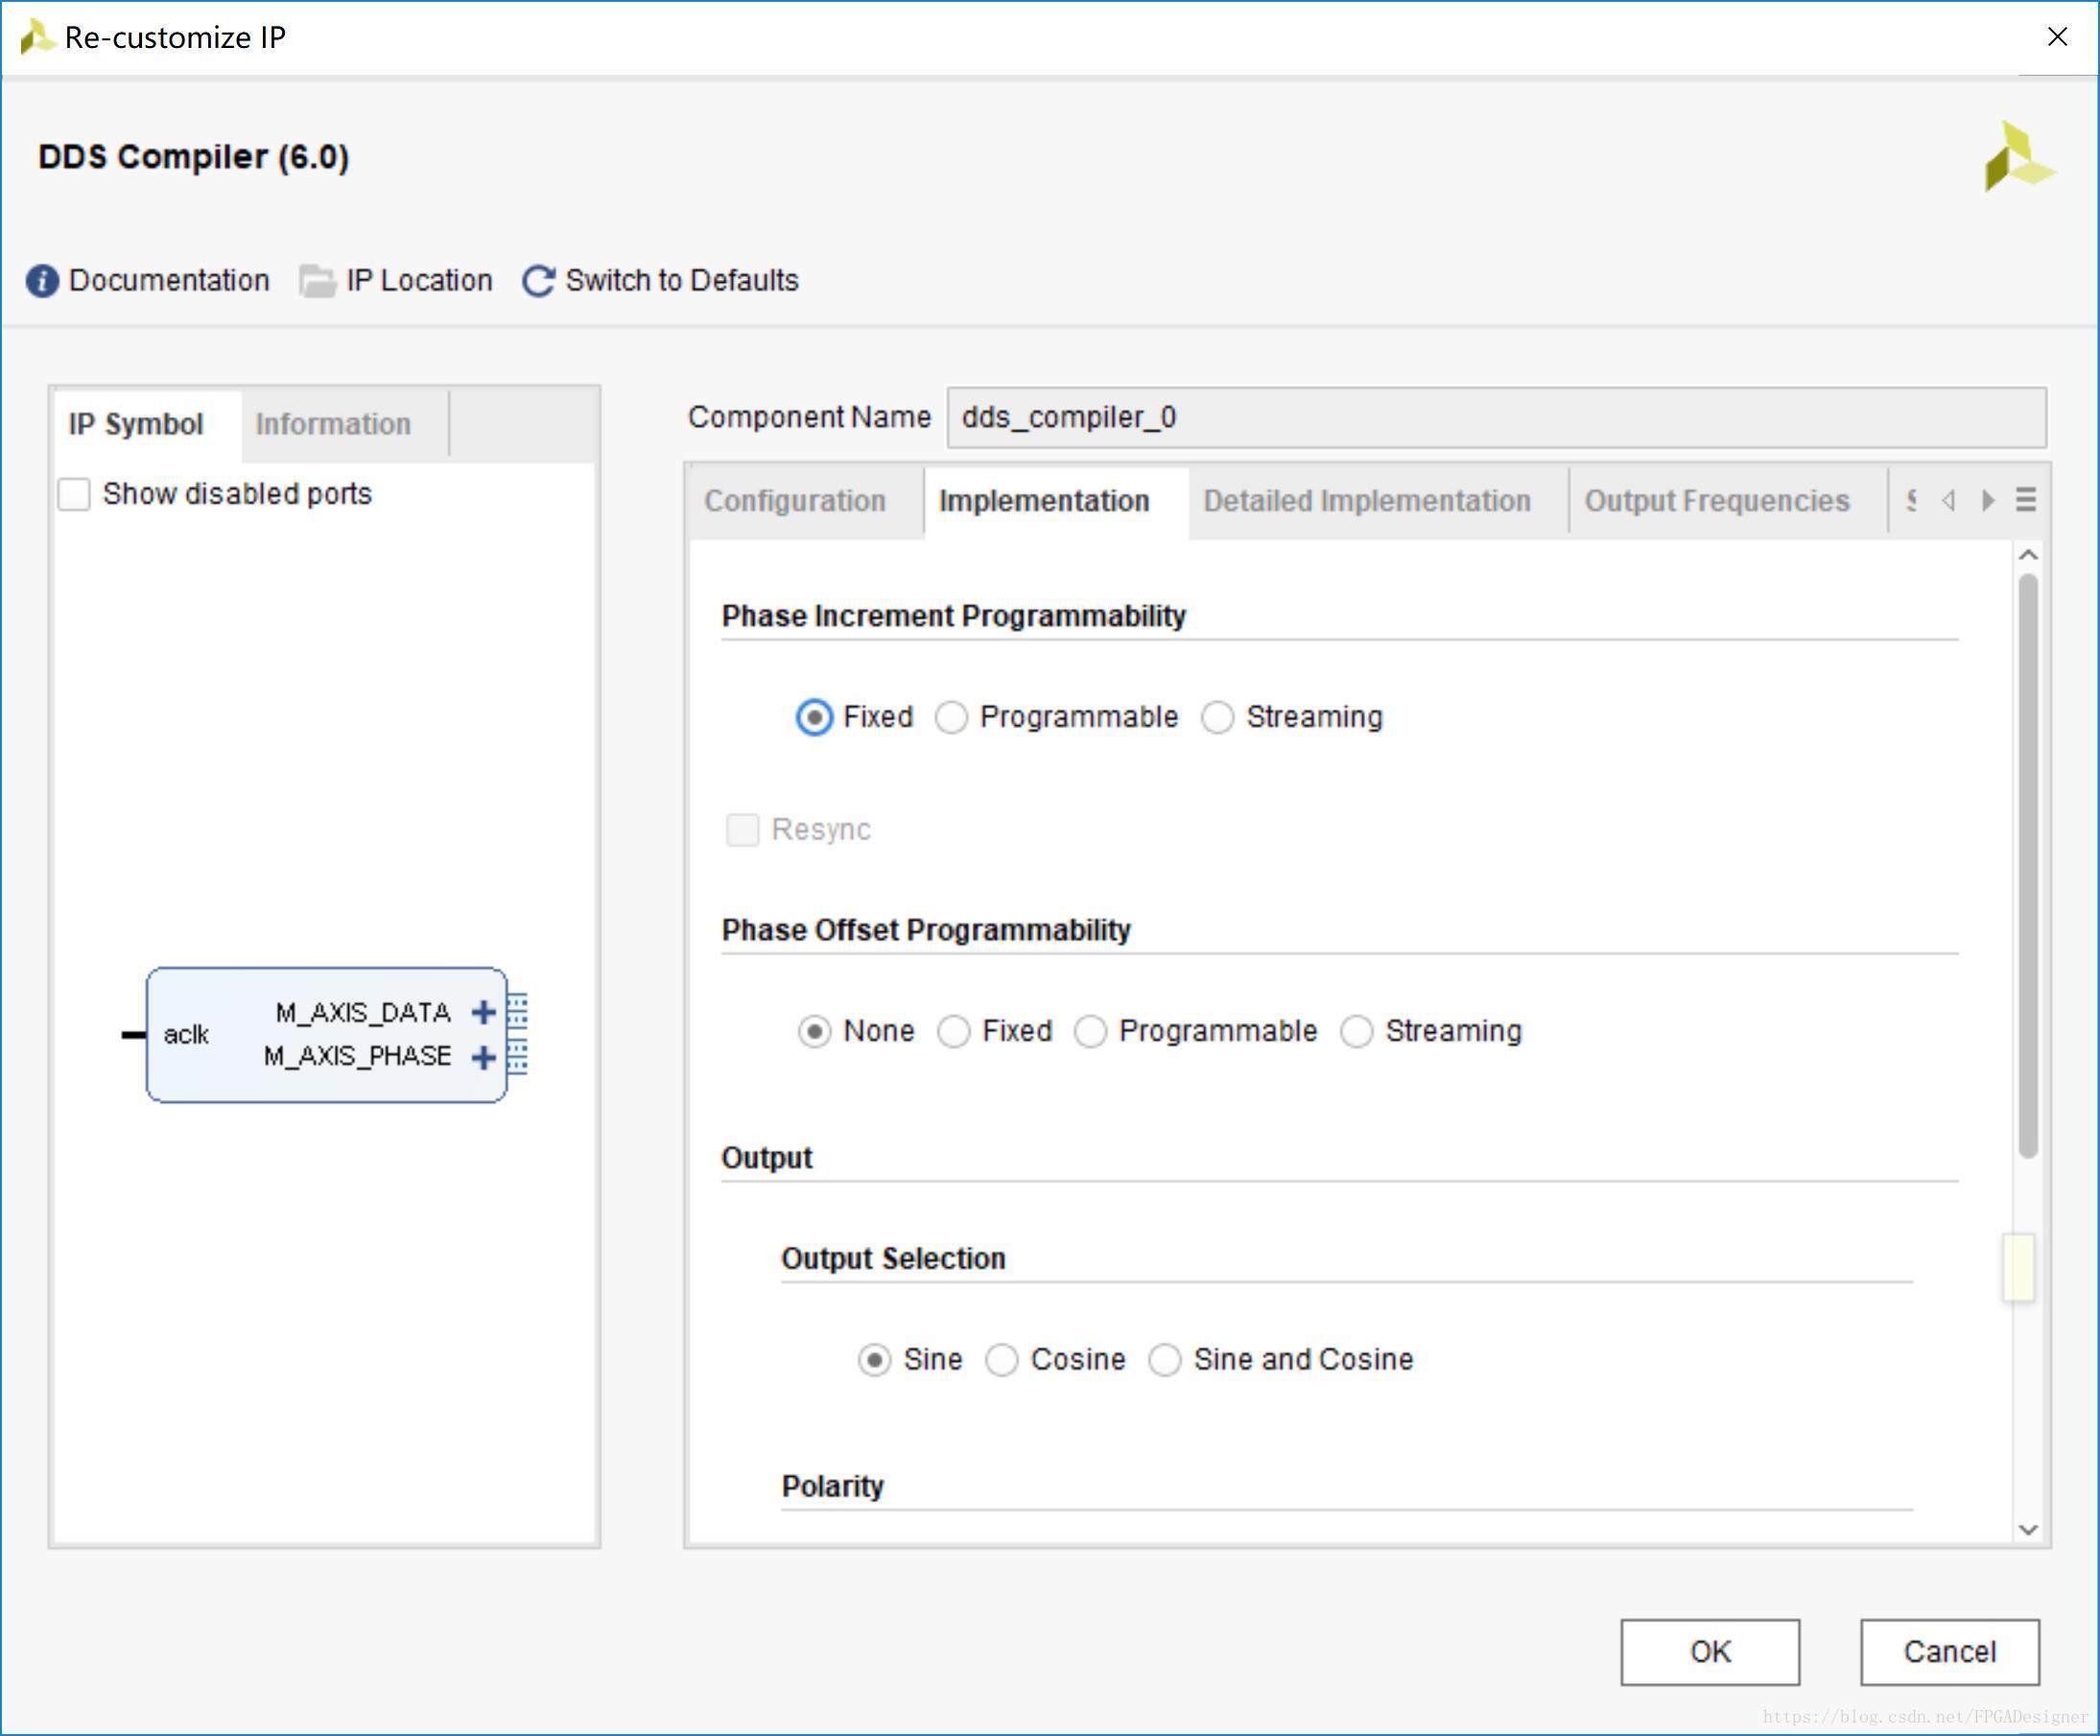Click the Switch to Defaults refresh icon

[538, 281]
